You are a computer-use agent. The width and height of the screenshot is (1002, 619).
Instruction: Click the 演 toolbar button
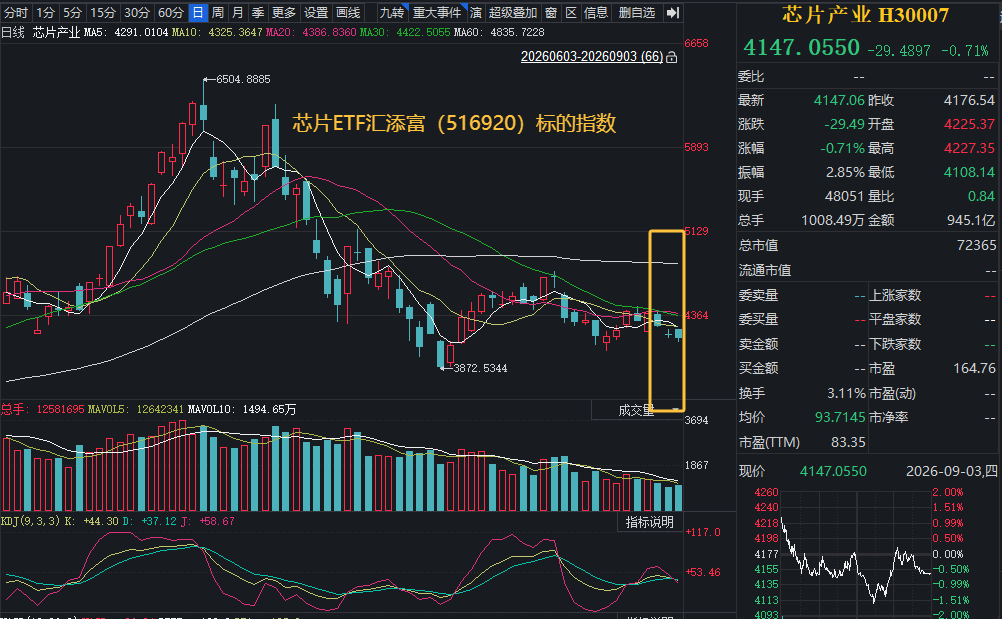tap(475, 12)
